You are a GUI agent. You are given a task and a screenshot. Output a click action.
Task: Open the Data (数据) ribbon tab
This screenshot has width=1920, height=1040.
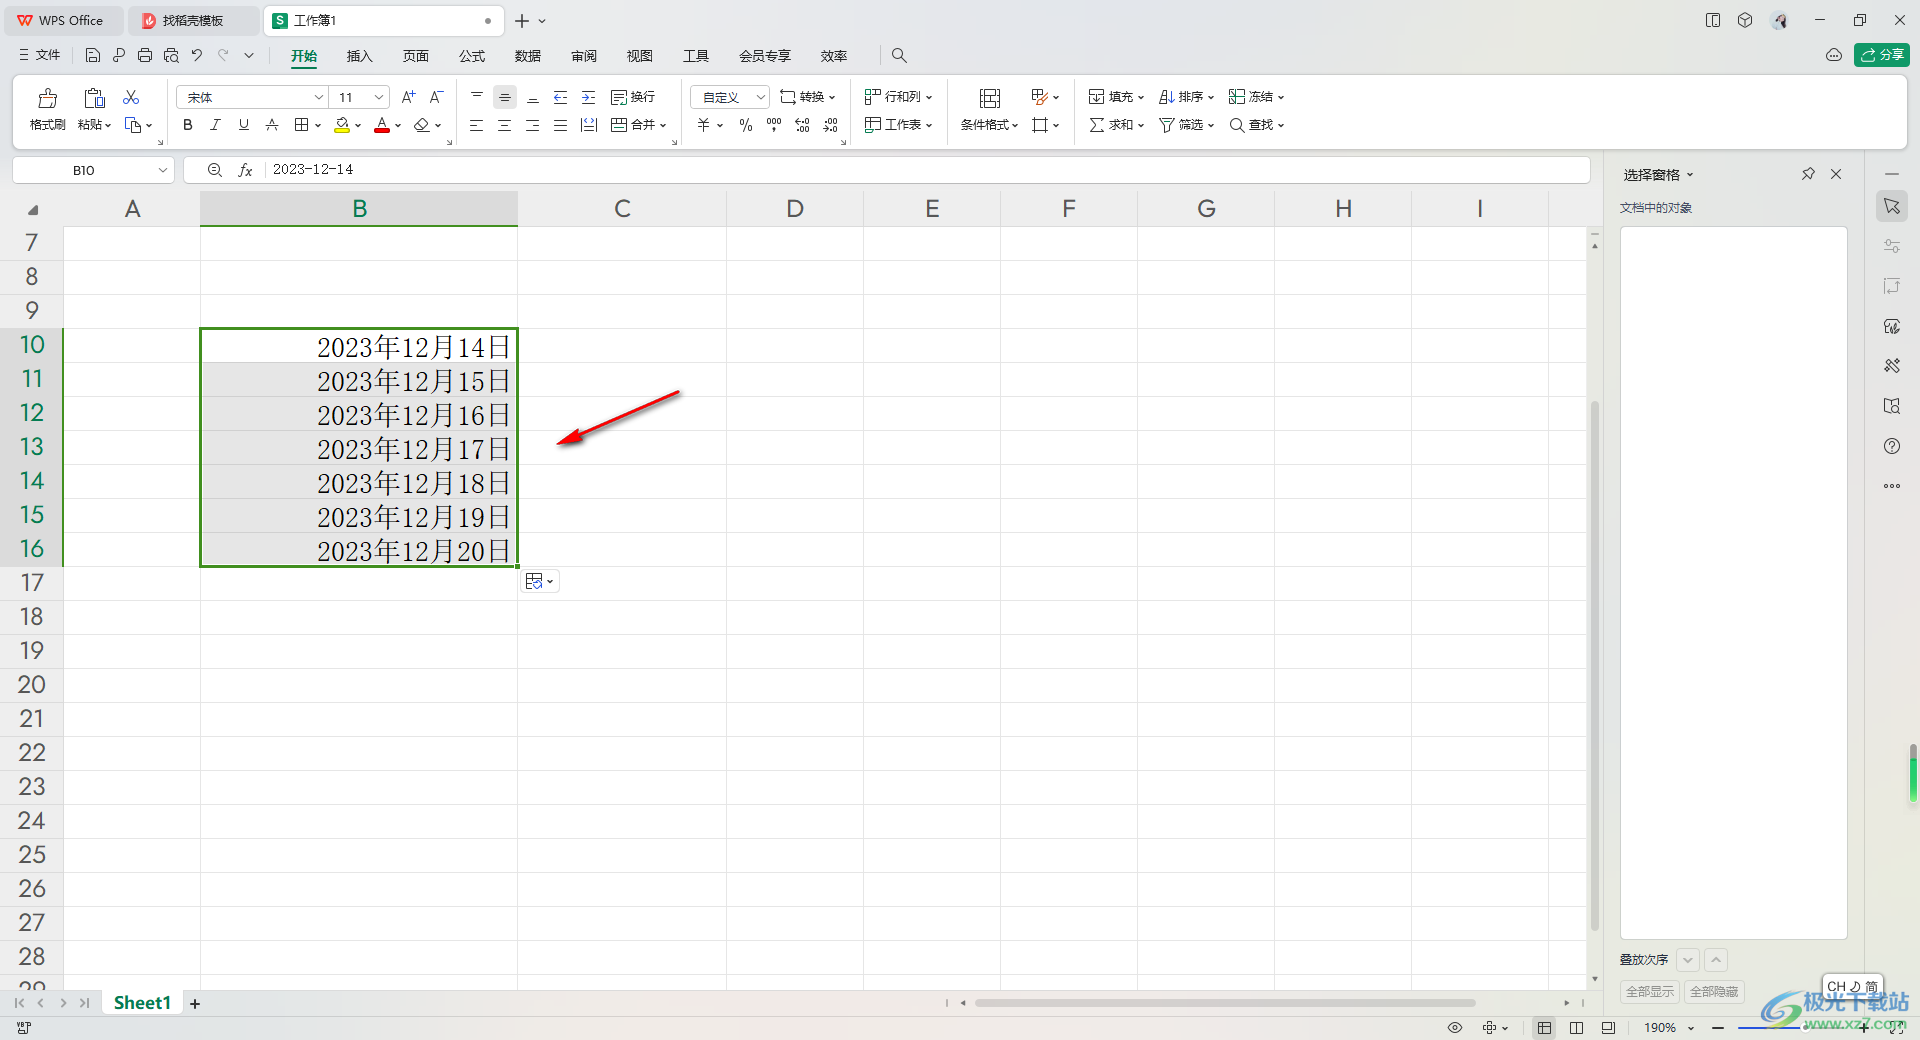pyautogui.click(x=528, y=56)
